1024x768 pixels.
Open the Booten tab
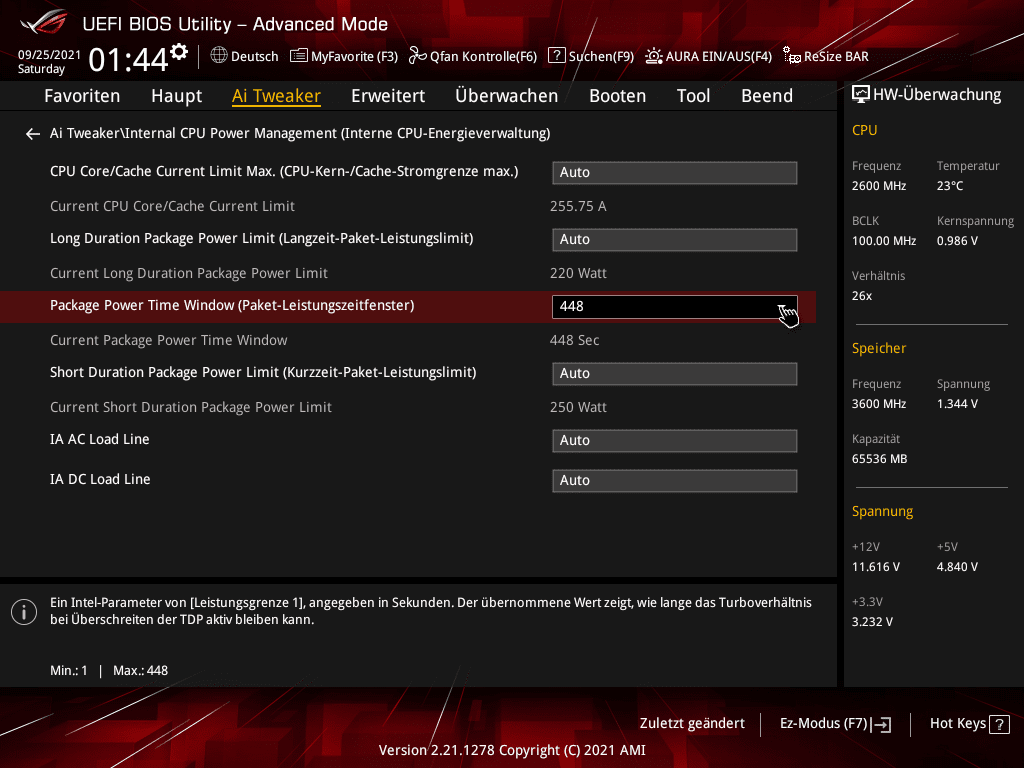point(617,96)
